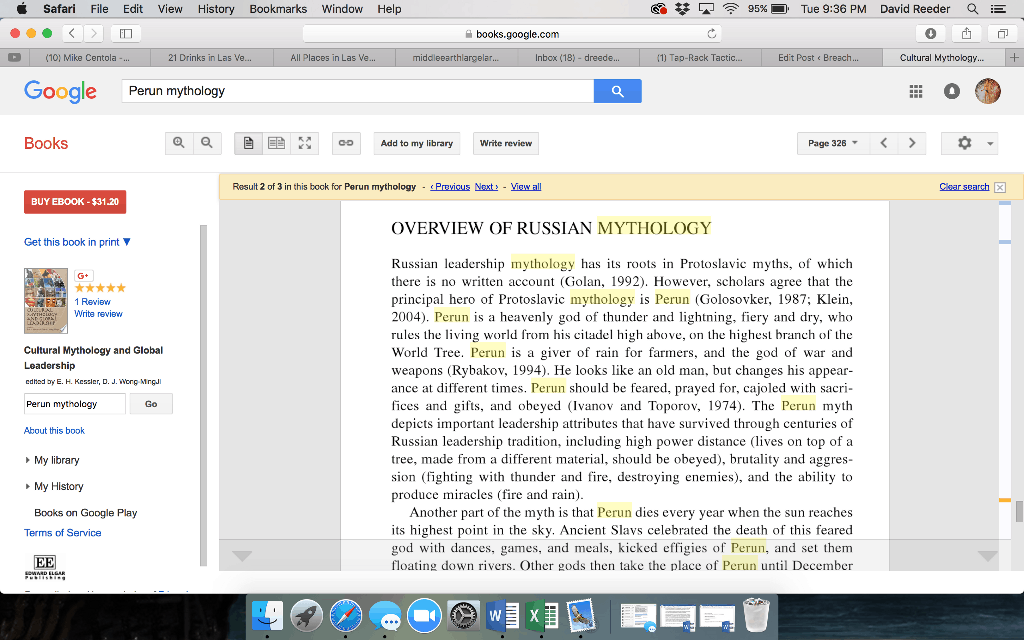Show Safari downloads
The image size is (1024, 640).
tap(931, 33)
